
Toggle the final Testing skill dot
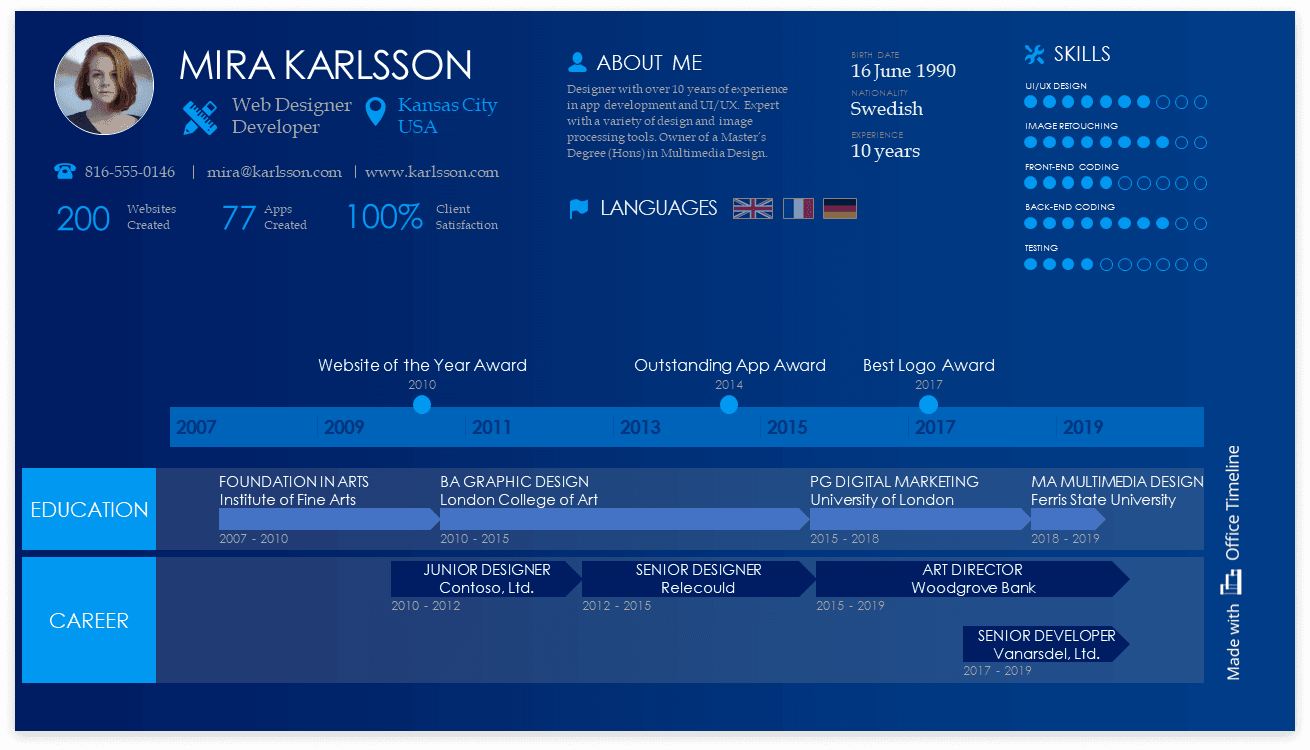tap(1200, 264)
